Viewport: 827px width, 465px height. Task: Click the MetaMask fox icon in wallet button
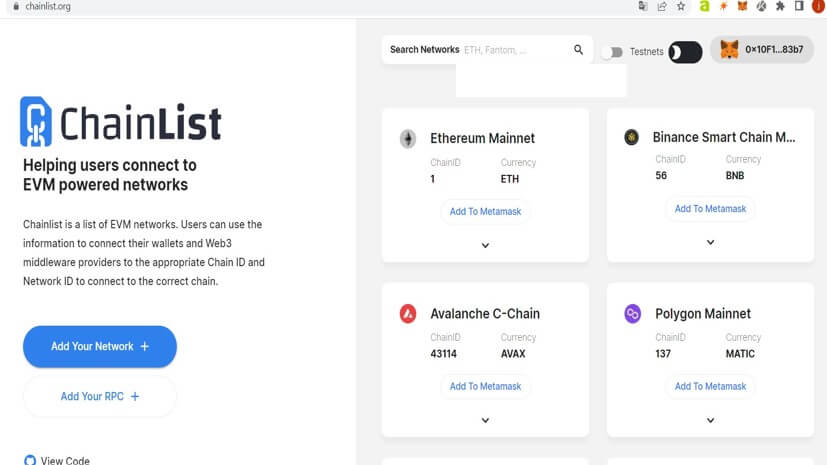(x=729, y=50)
